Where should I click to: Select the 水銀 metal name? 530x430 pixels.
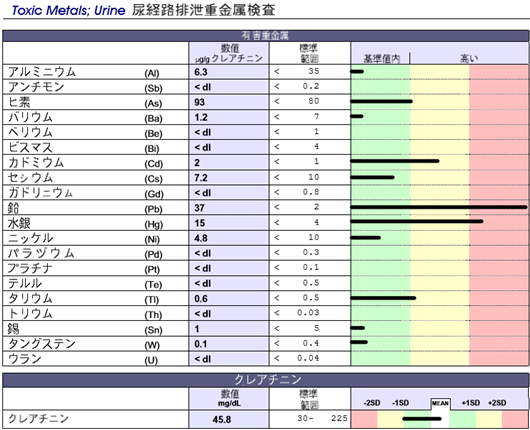pos(19,223)
